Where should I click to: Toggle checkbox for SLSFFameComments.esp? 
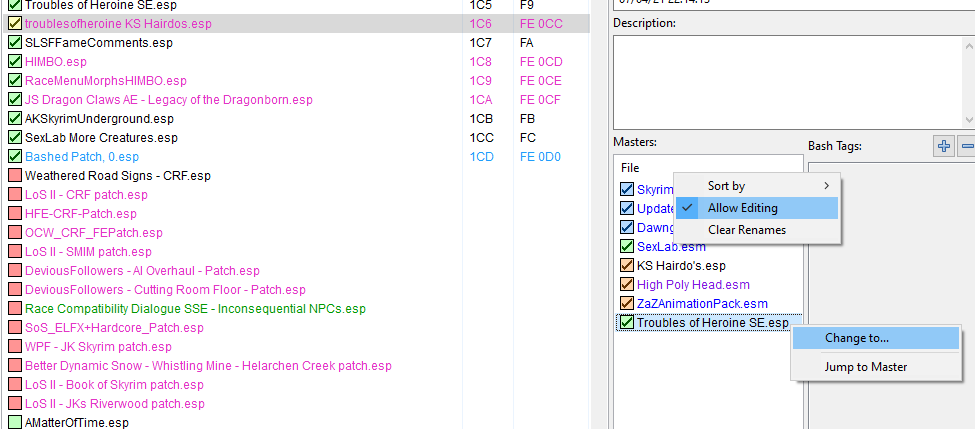pos(15,43)
